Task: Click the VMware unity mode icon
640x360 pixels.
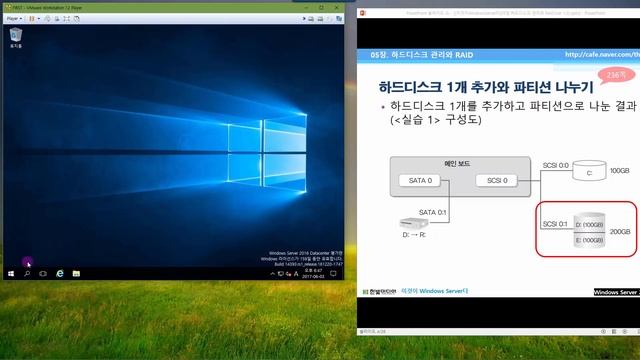Action: (76, 19)
